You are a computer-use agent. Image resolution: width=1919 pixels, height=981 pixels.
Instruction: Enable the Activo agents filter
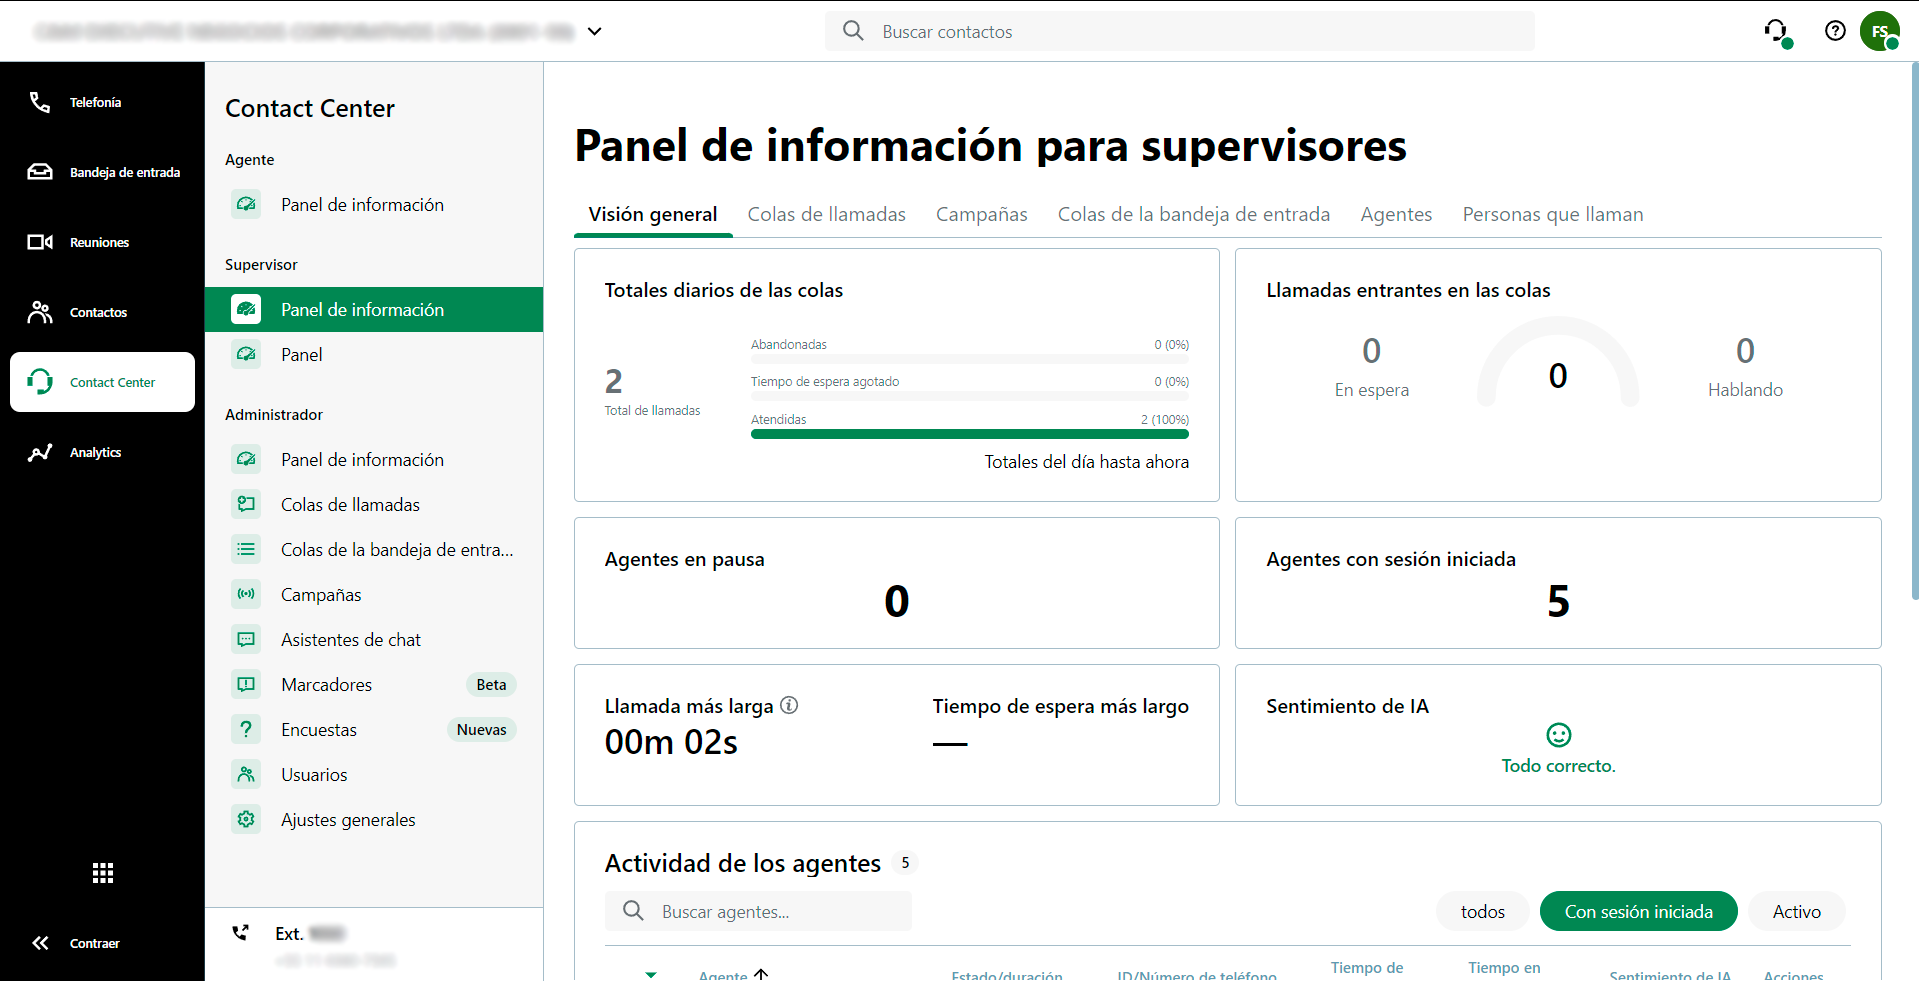point(1795,911)
